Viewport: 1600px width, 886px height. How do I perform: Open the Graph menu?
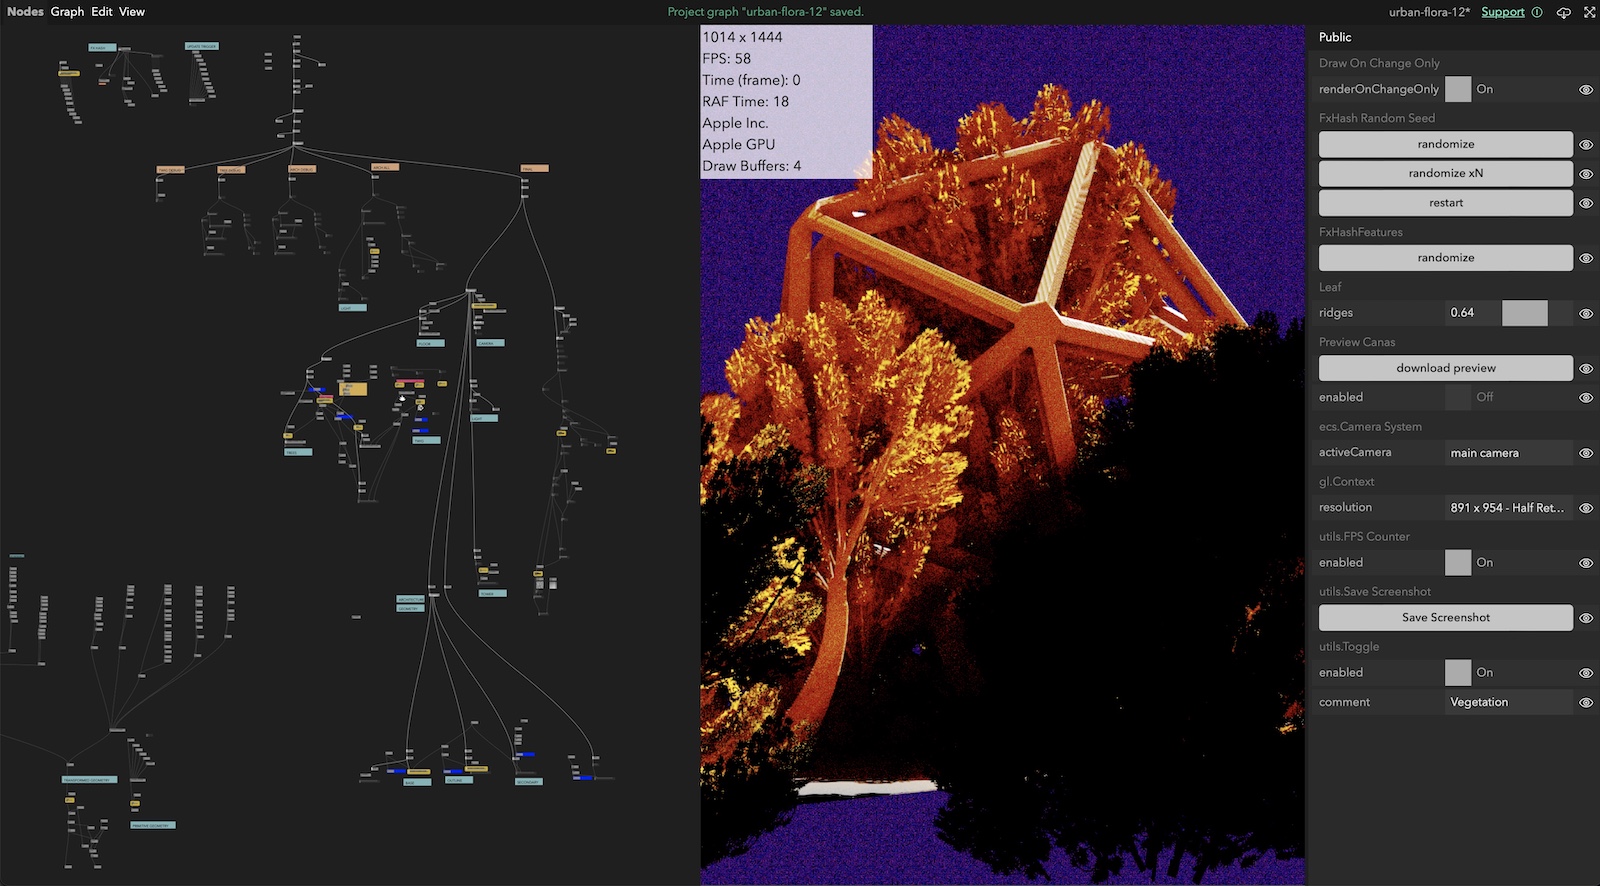[x=67, y=12]
